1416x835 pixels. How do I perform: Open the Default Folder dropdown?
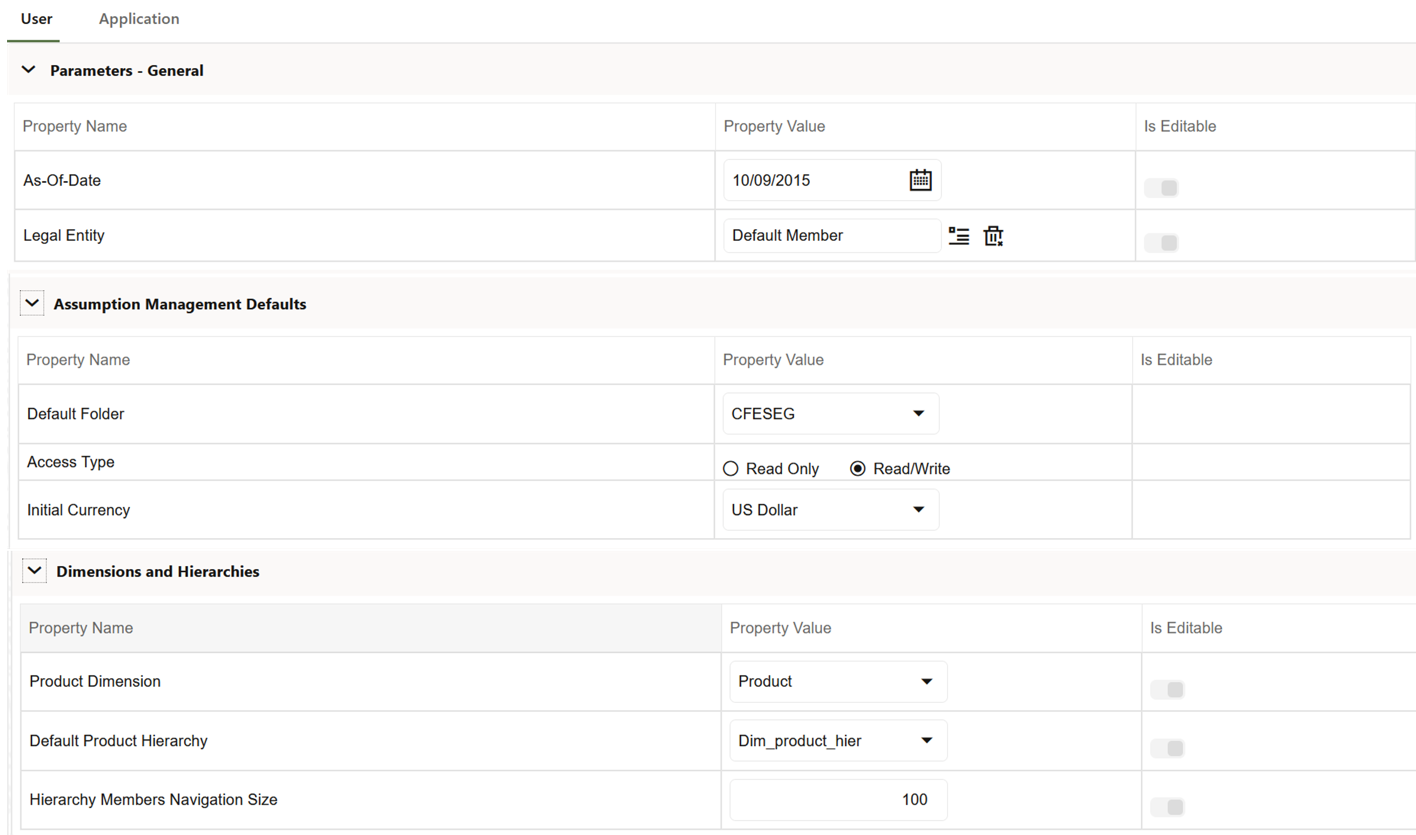point(918,413)
